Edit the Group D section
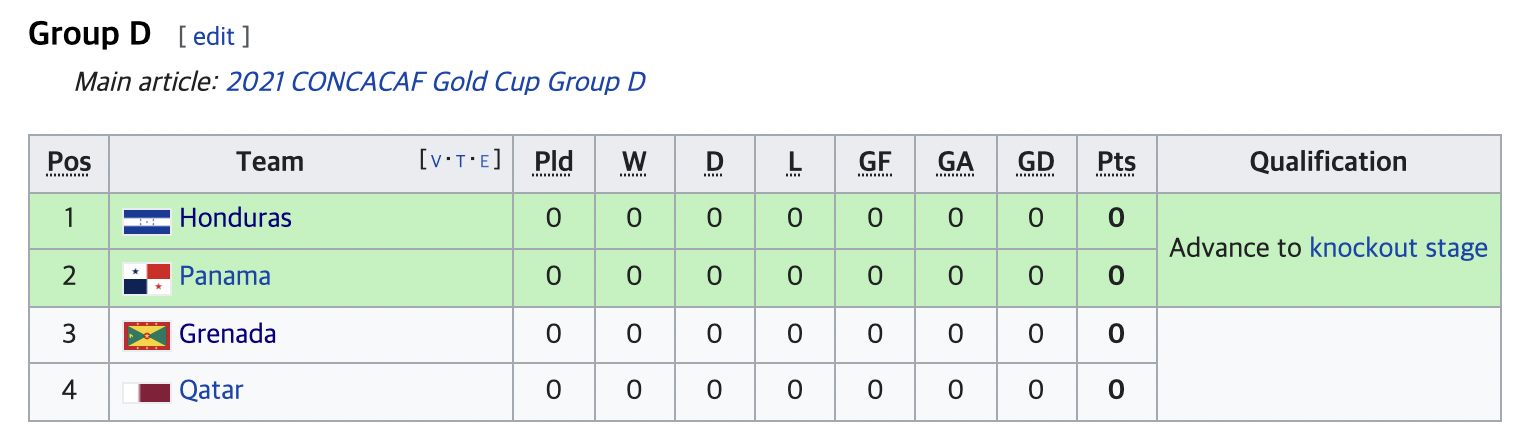This screenshot has height=442, width=1534. pos(213,37)
